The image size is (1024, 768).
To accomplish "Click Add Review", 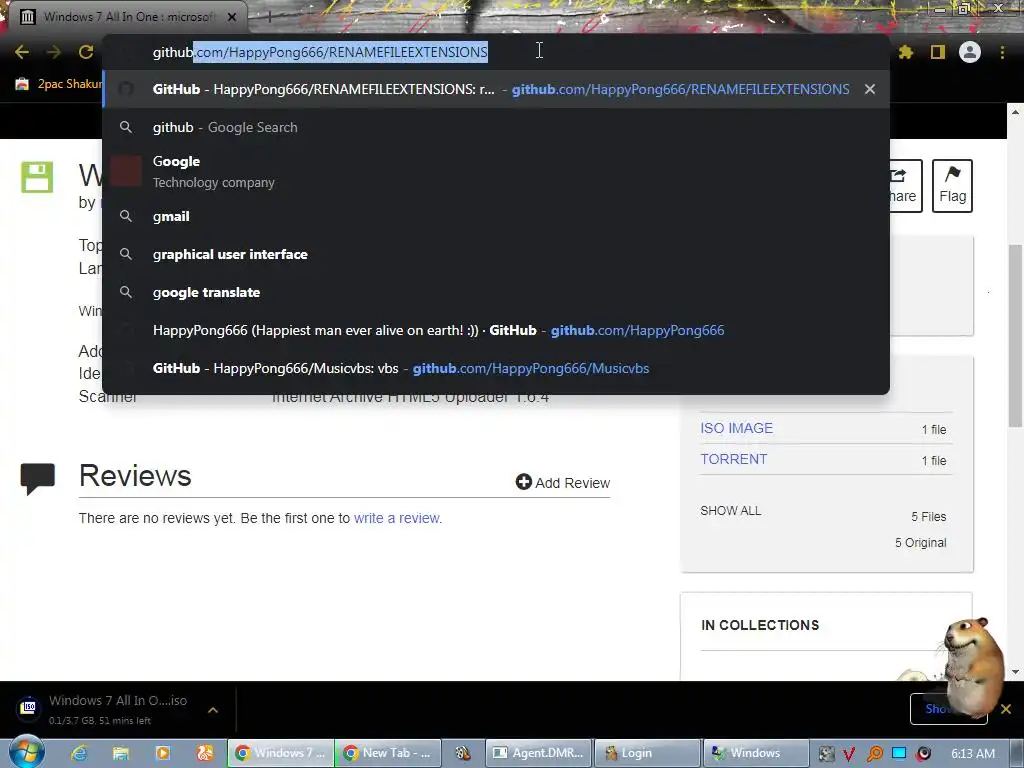I will [562, 483].
